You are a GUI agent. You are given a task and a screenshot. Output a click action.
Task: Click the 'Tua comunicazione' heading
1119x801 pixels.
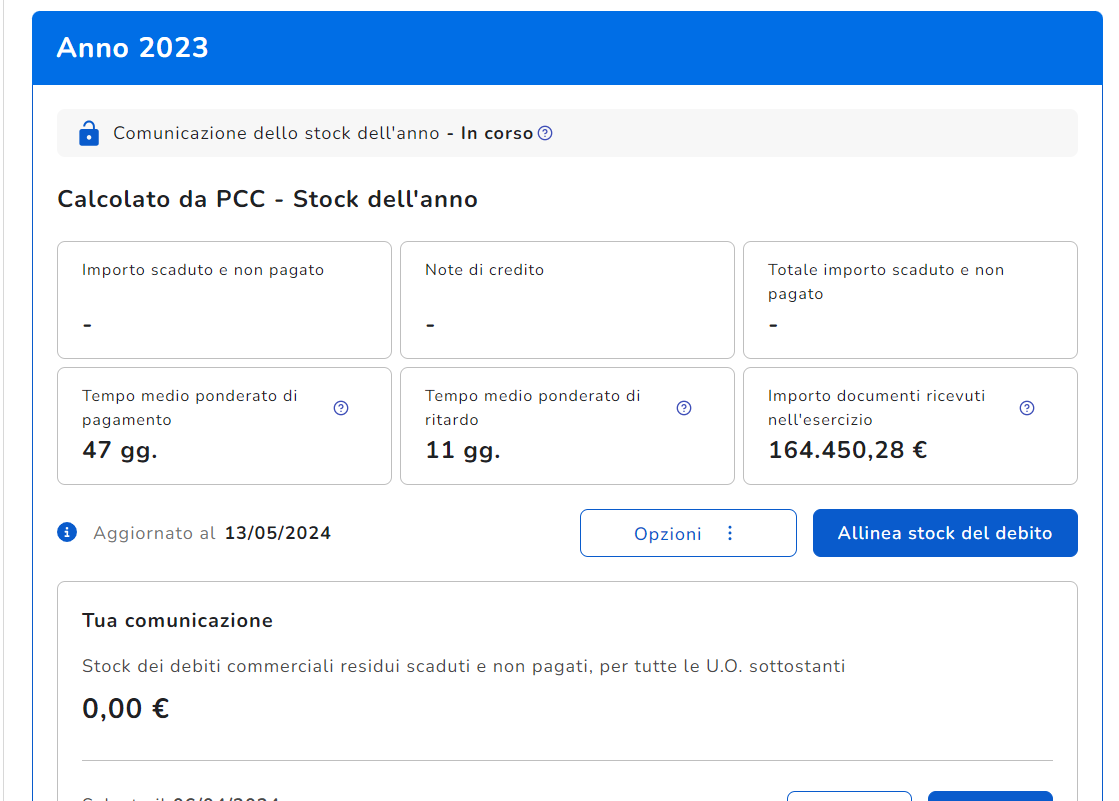point(177,620)
